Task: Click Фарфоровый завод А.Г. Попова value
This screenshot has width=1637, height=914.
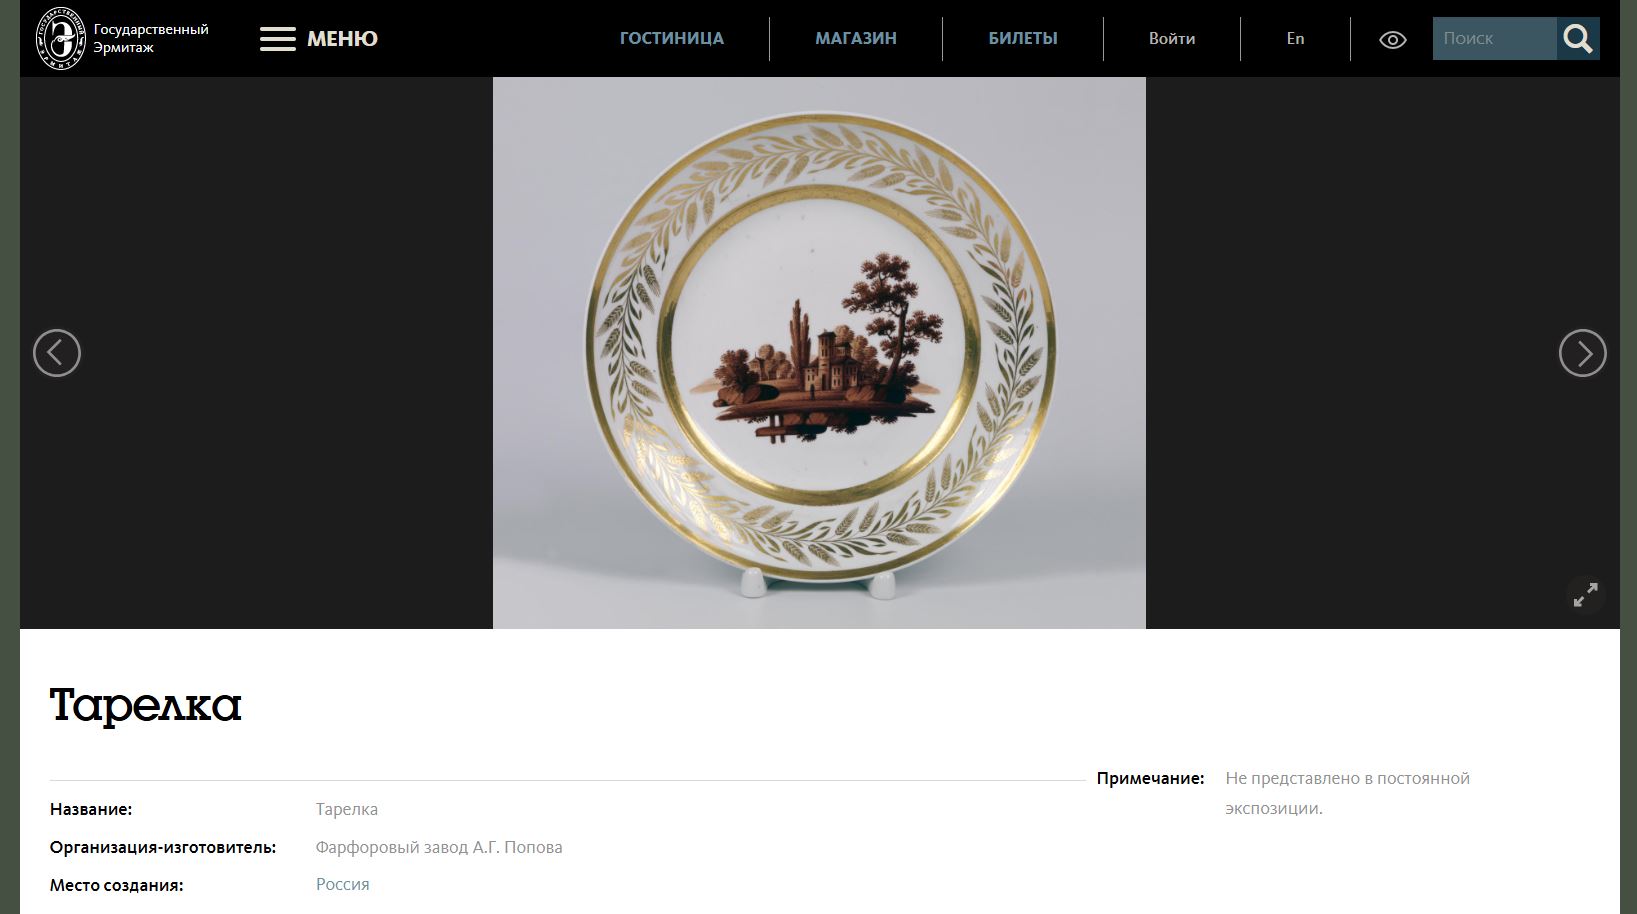Action: pyautogui.click(x=439, y=847)
